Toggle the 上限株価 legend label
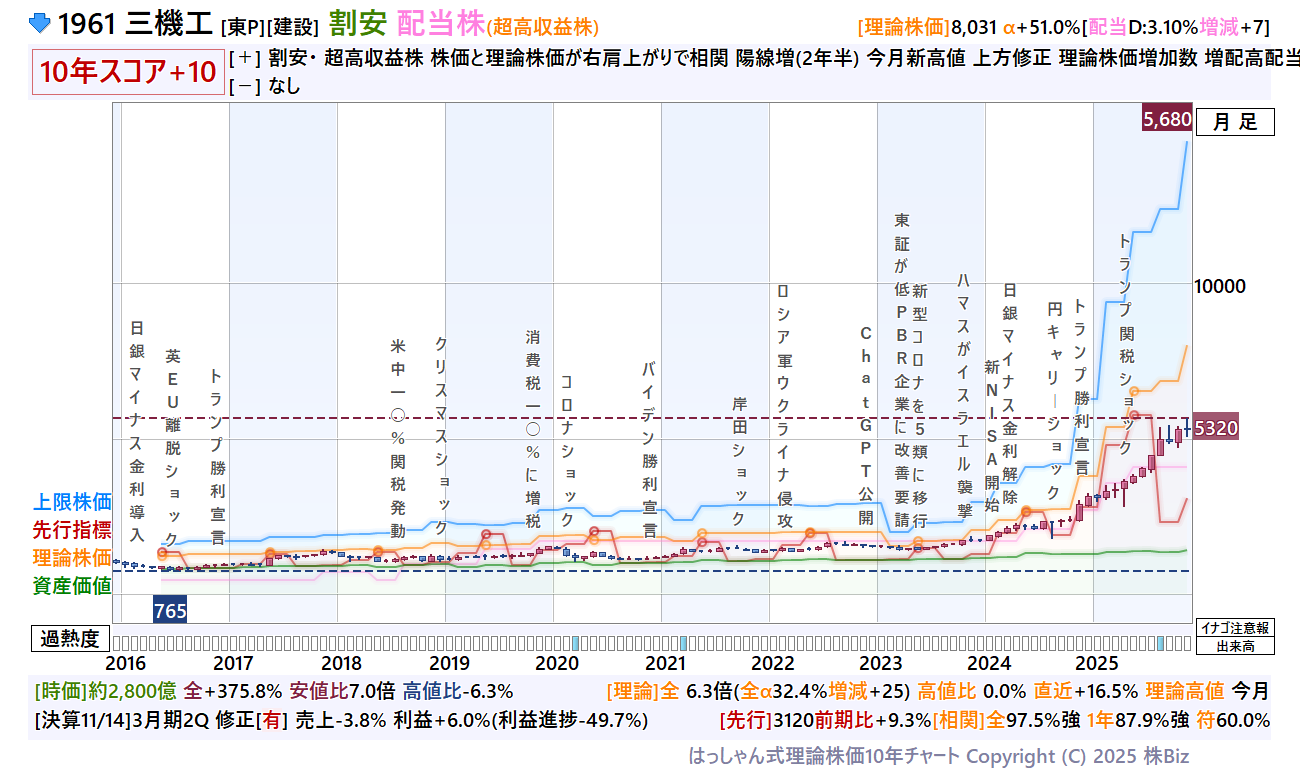 pos(72,502)
